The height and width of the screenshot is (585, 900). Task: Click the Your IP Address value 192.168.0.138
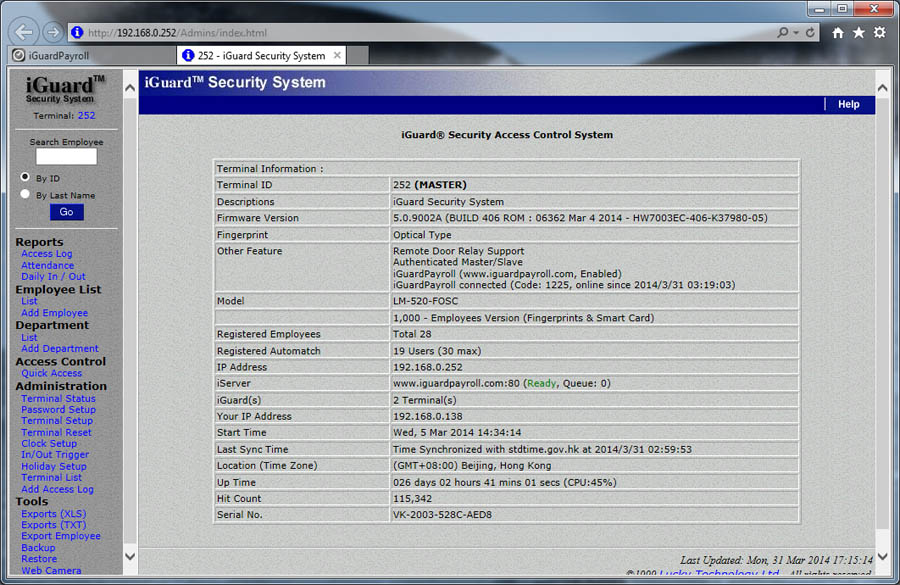click(x=428, y=416)
